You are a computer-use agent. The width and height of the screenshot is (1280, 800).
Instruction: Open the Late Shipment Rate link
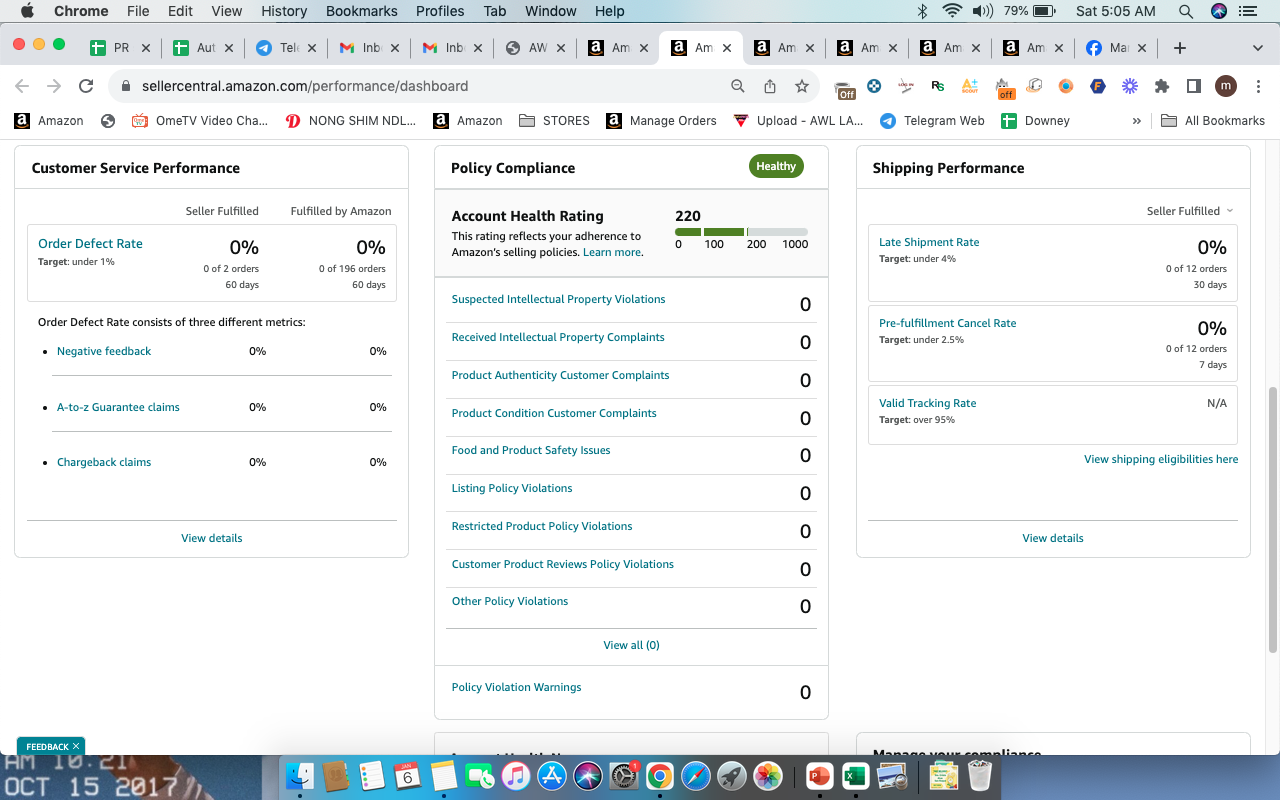click(x=929, y=242)
